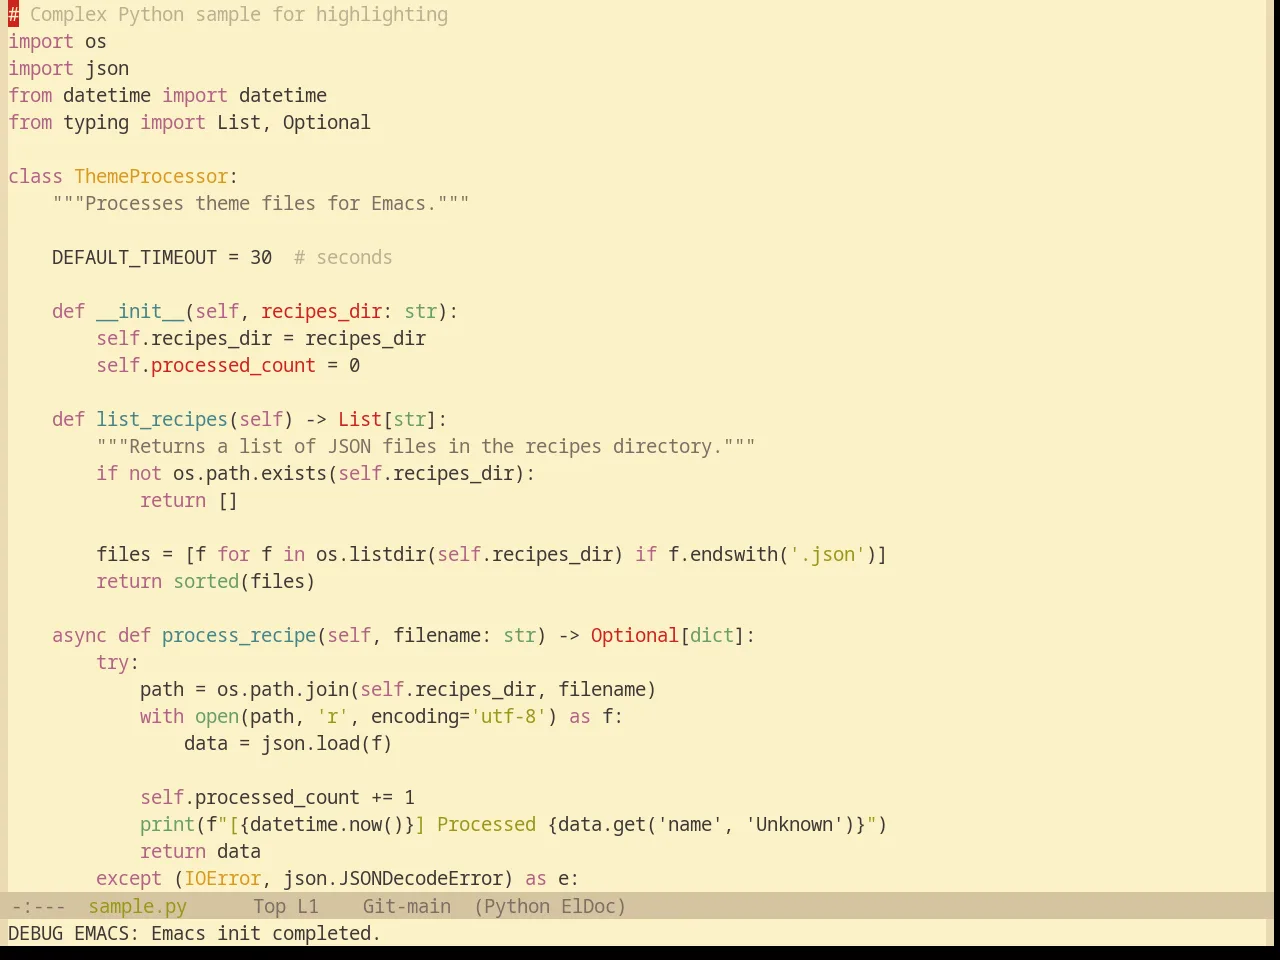
Task: Click 'return []' statement
Action: click(189, 500)
